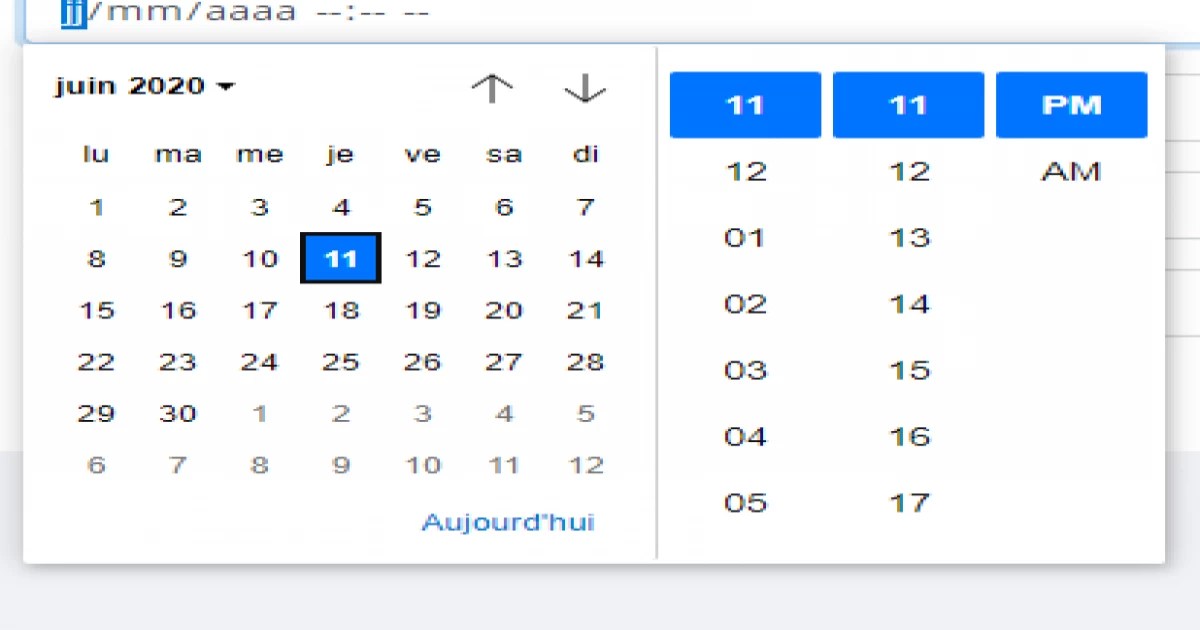
Task: Select day 30, the last day of juin
Action: pyautogui.click(x=178, y=413)
